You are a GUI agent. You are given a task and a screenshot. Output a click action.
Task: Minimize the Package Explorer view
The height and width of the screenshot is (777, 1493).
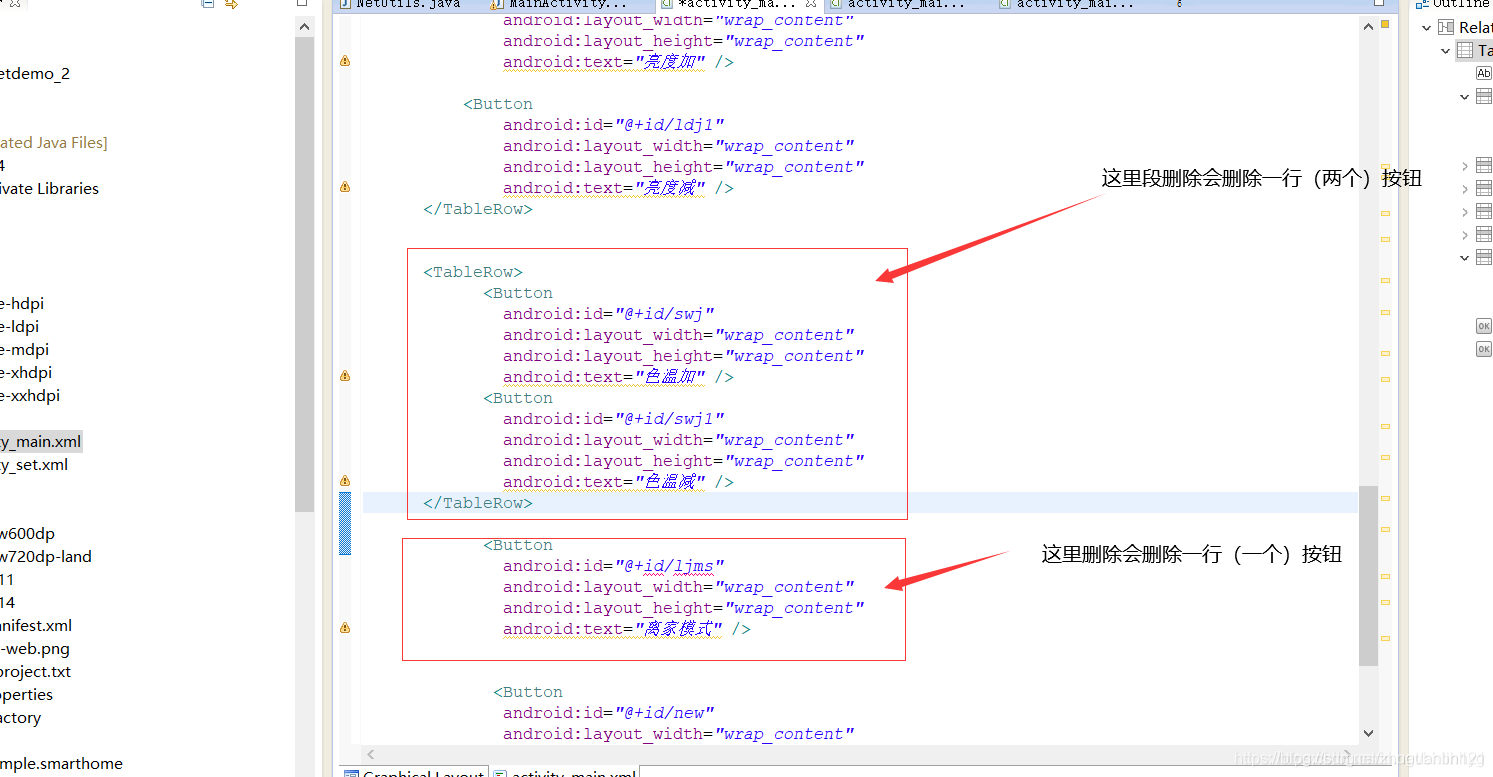pyautogui.click(x=303, y=4)
